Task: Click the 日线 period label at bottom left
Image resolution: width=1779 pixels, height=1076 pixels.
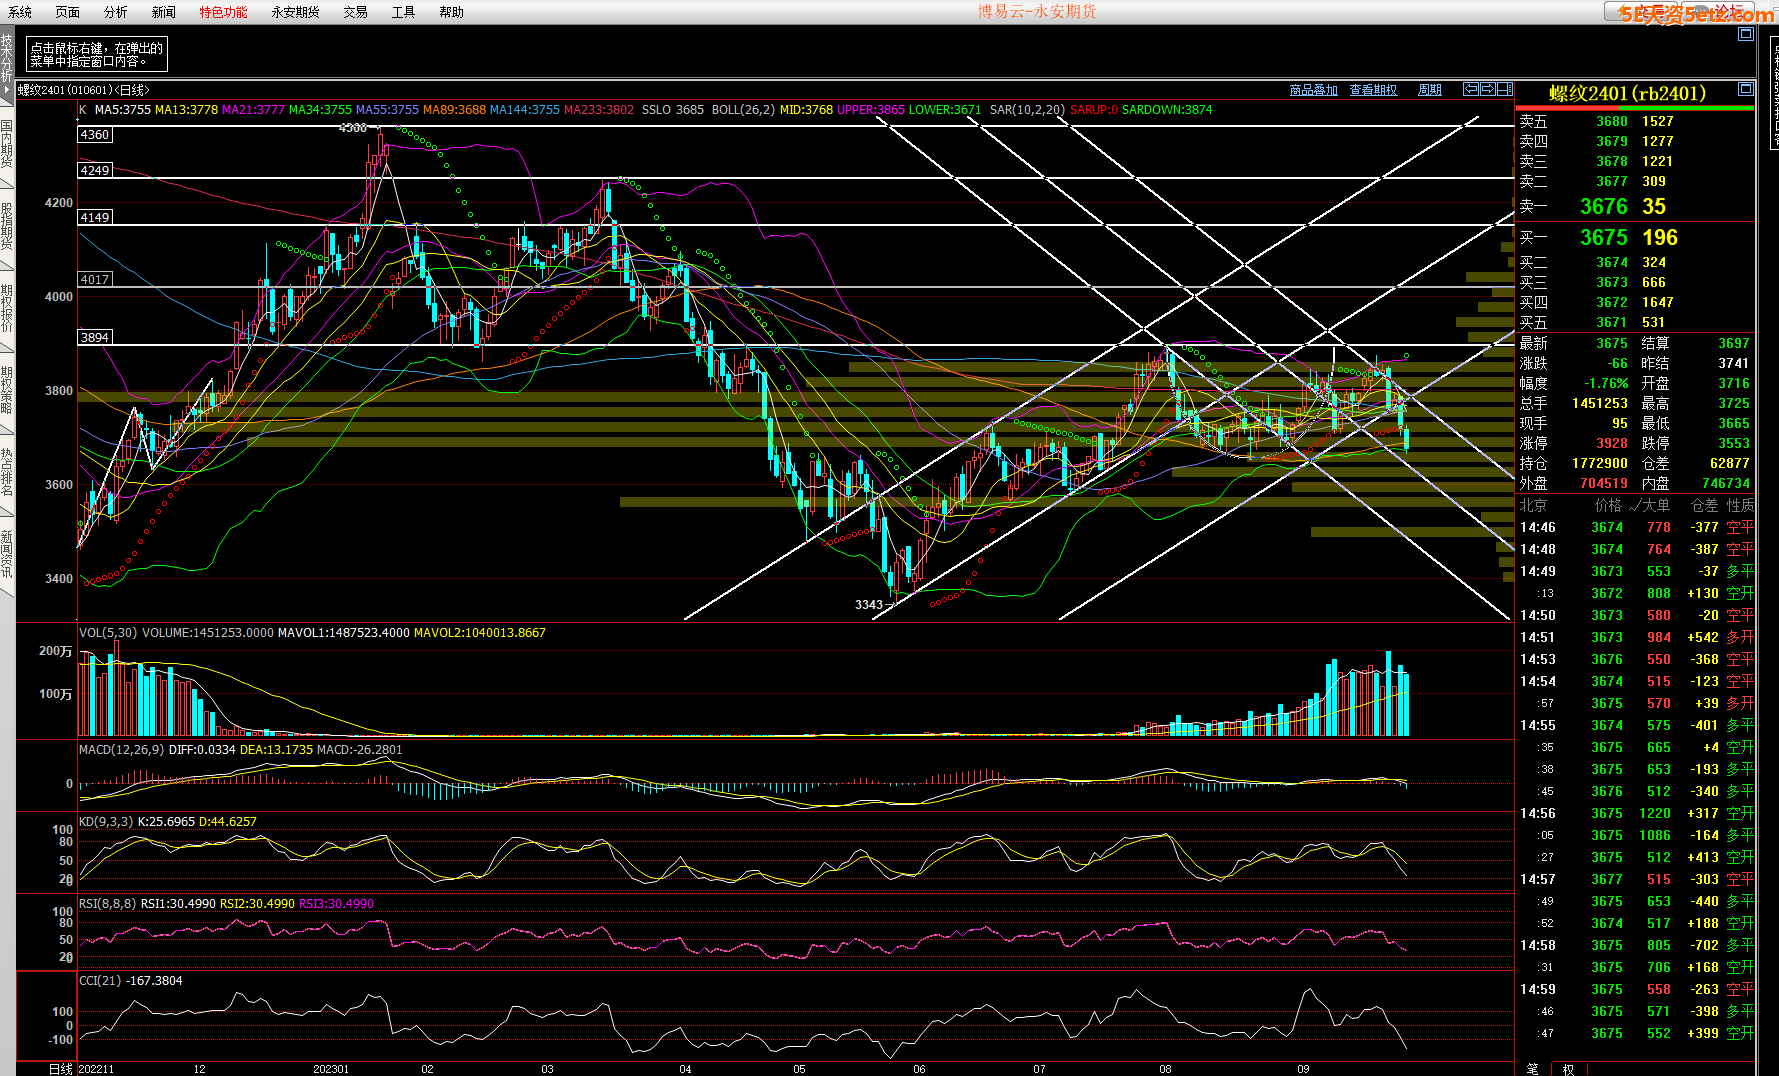Action: pyautogui.click(x=61, y=1069)
